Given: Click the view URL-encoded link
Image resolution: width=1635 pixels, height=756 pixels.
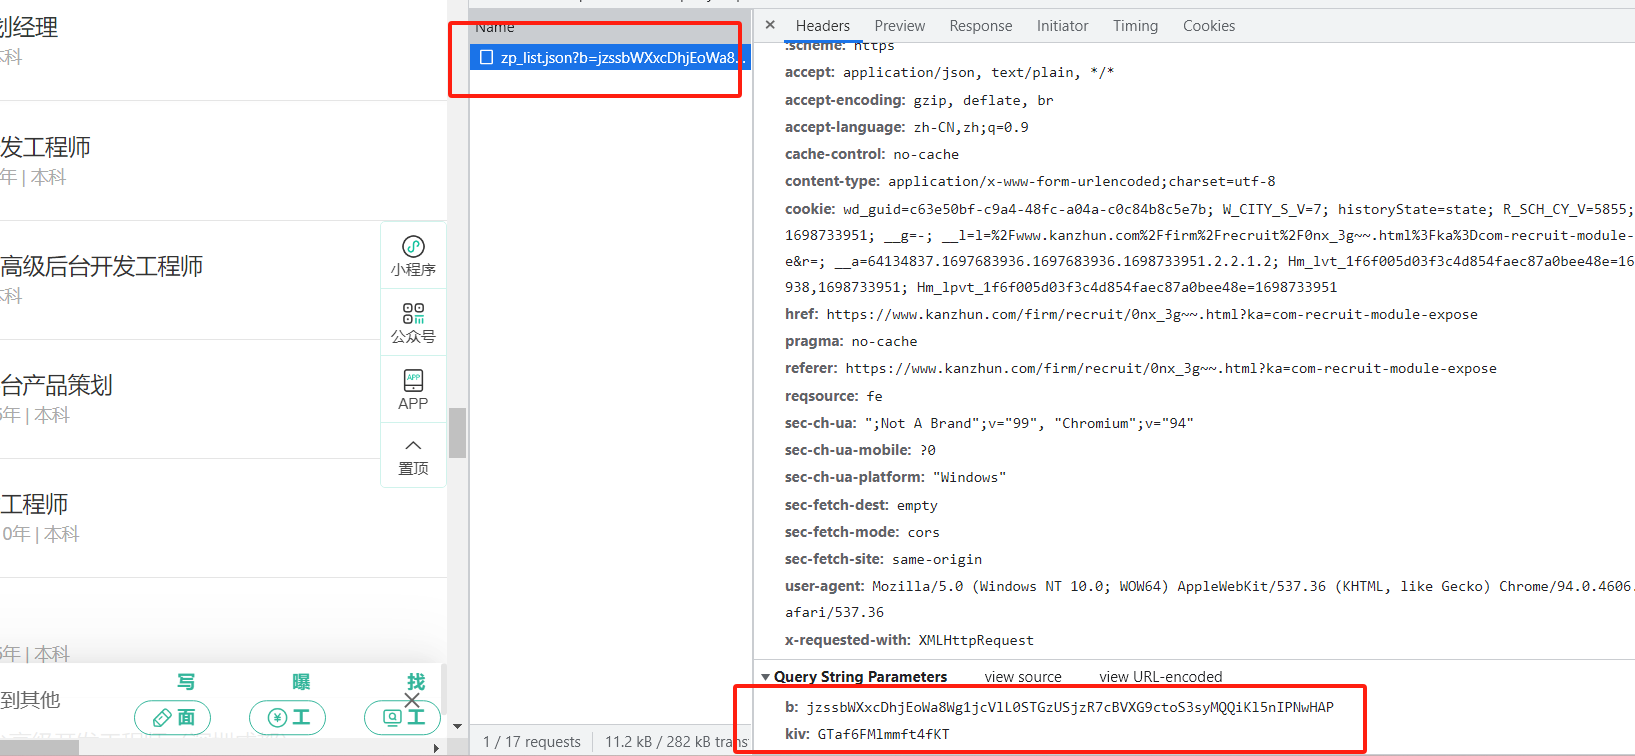Looking at the screenshot, I should tap(1160, 677).
